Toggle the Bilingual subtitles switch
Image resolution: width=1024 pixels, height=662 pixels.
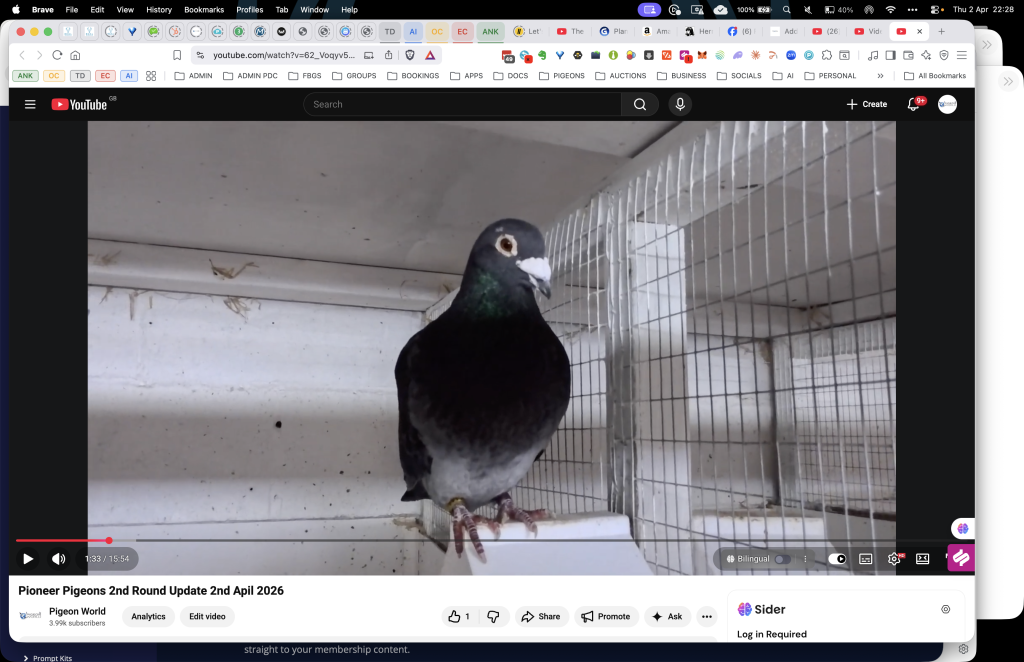tap(782, 559)
